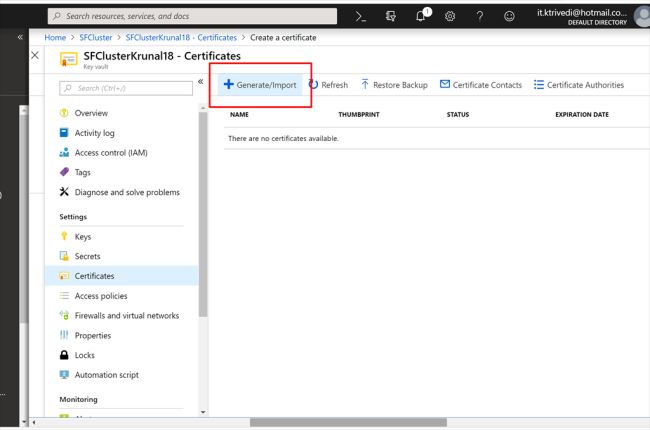This screenshot has height=430, width=650.
Task: Open directory and subscription filter icon
Action: 390,16
